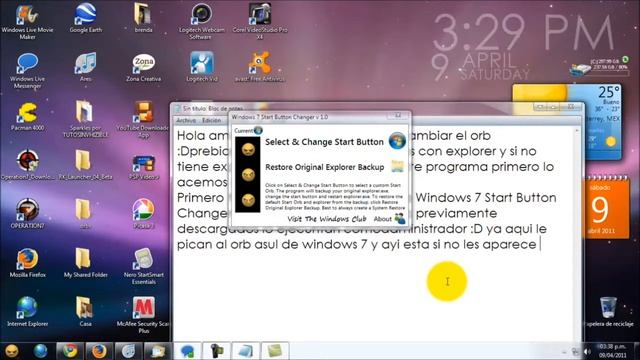Open Internet Explorer desktop icon
Viewport: 640px width, 360px height.
[x=27, y=312]
